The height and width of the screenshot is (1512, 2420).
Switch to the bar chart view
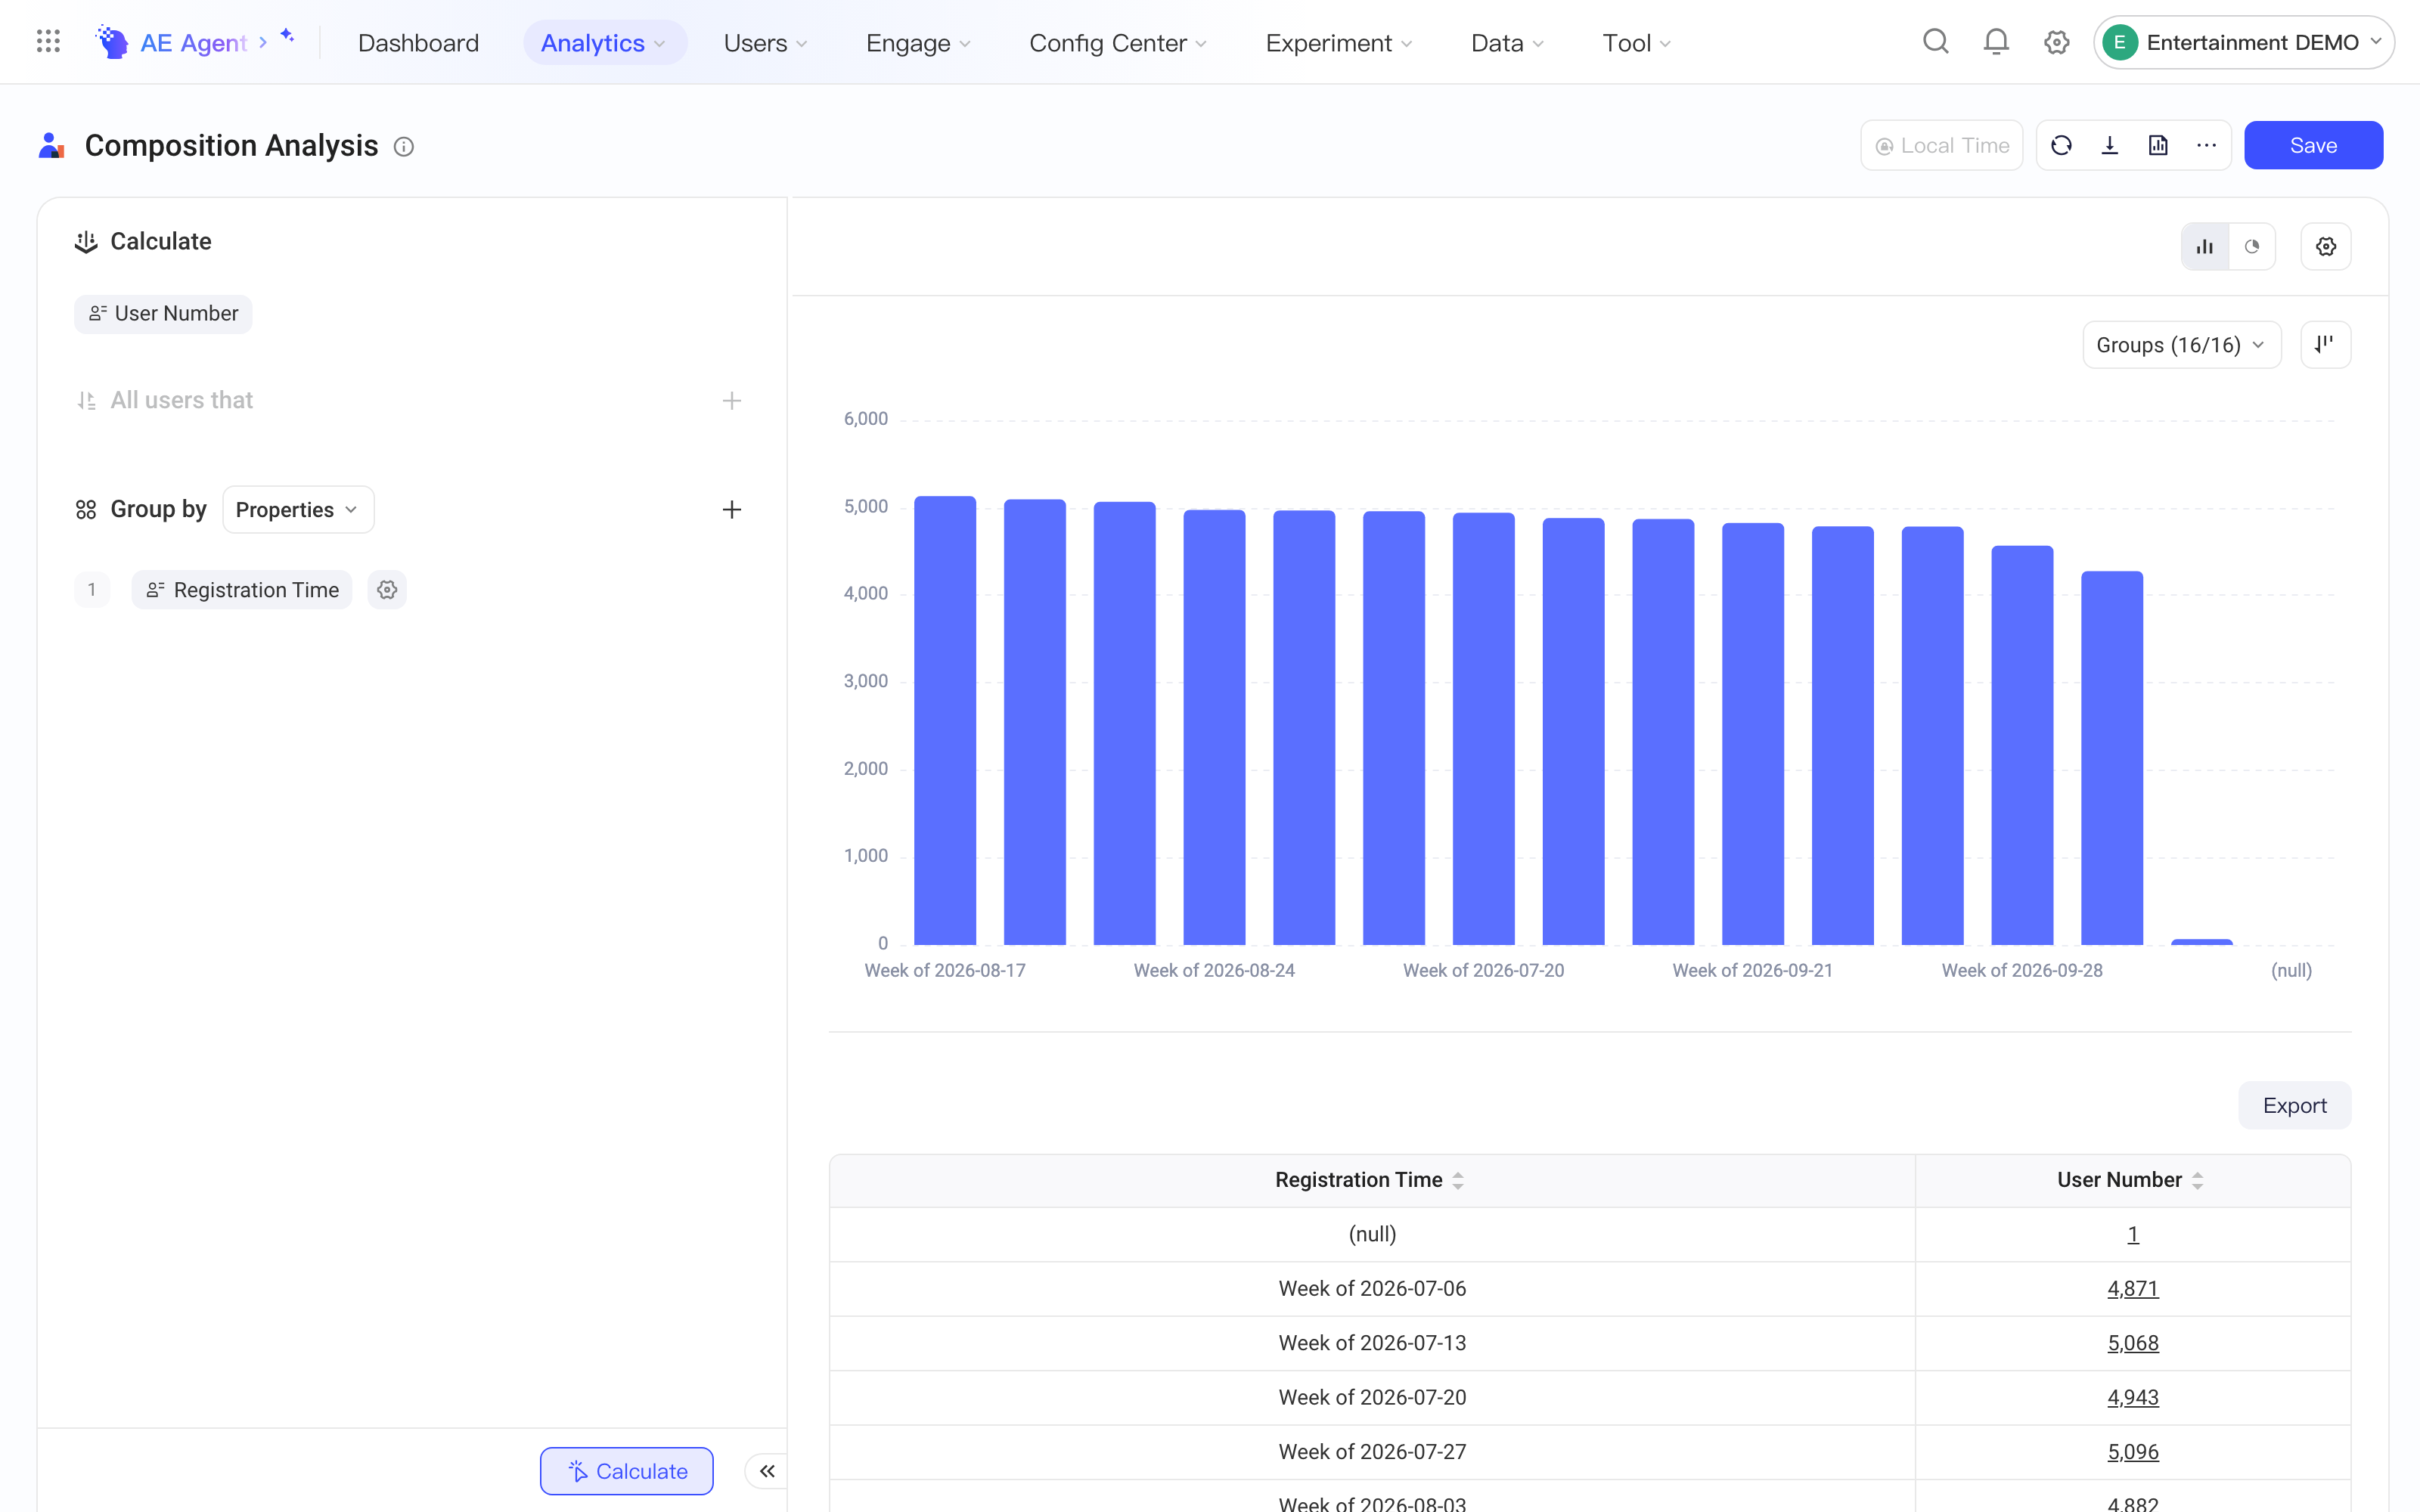2205,247
